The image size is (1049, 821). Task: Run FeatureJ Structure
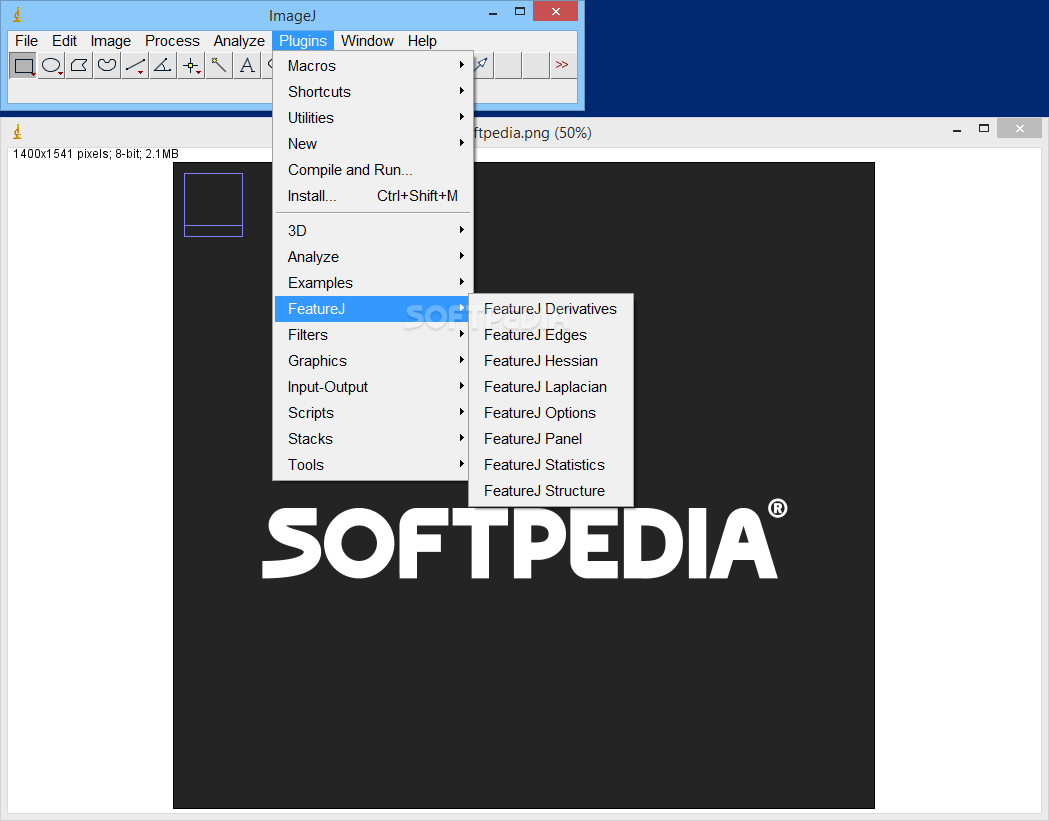[x=551, y=492]
